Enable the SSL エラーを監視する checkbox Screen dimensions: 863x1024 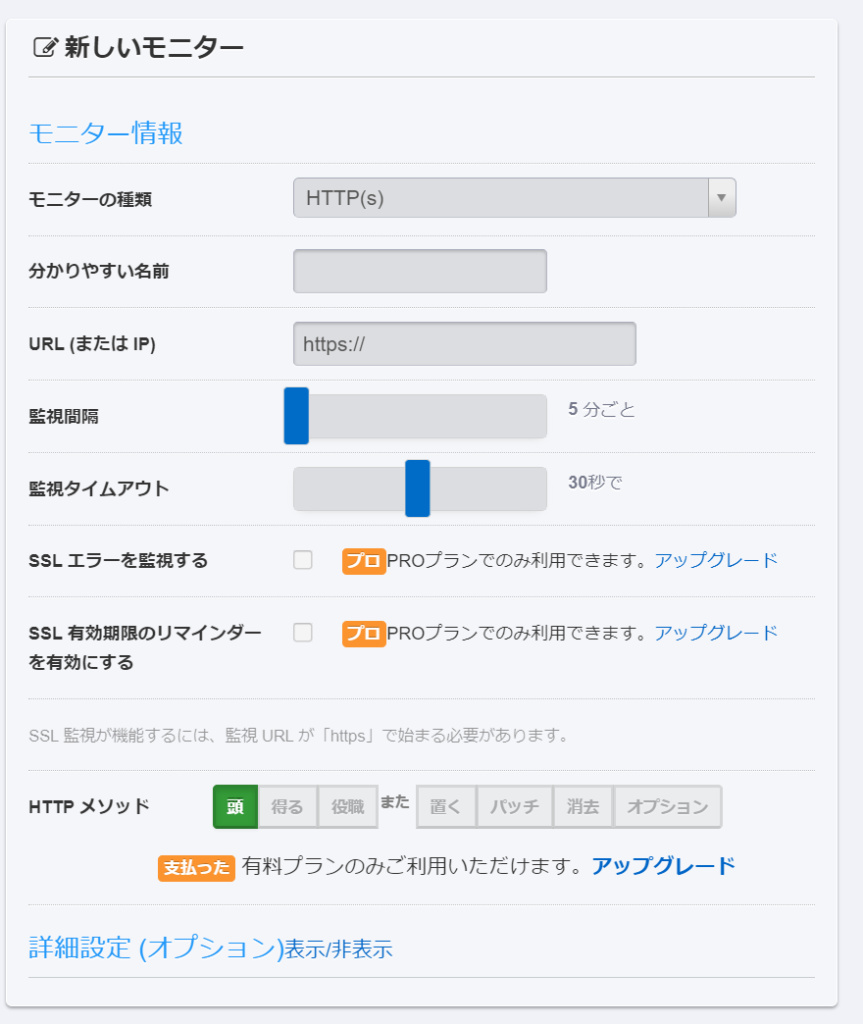[x=303, y=560]
